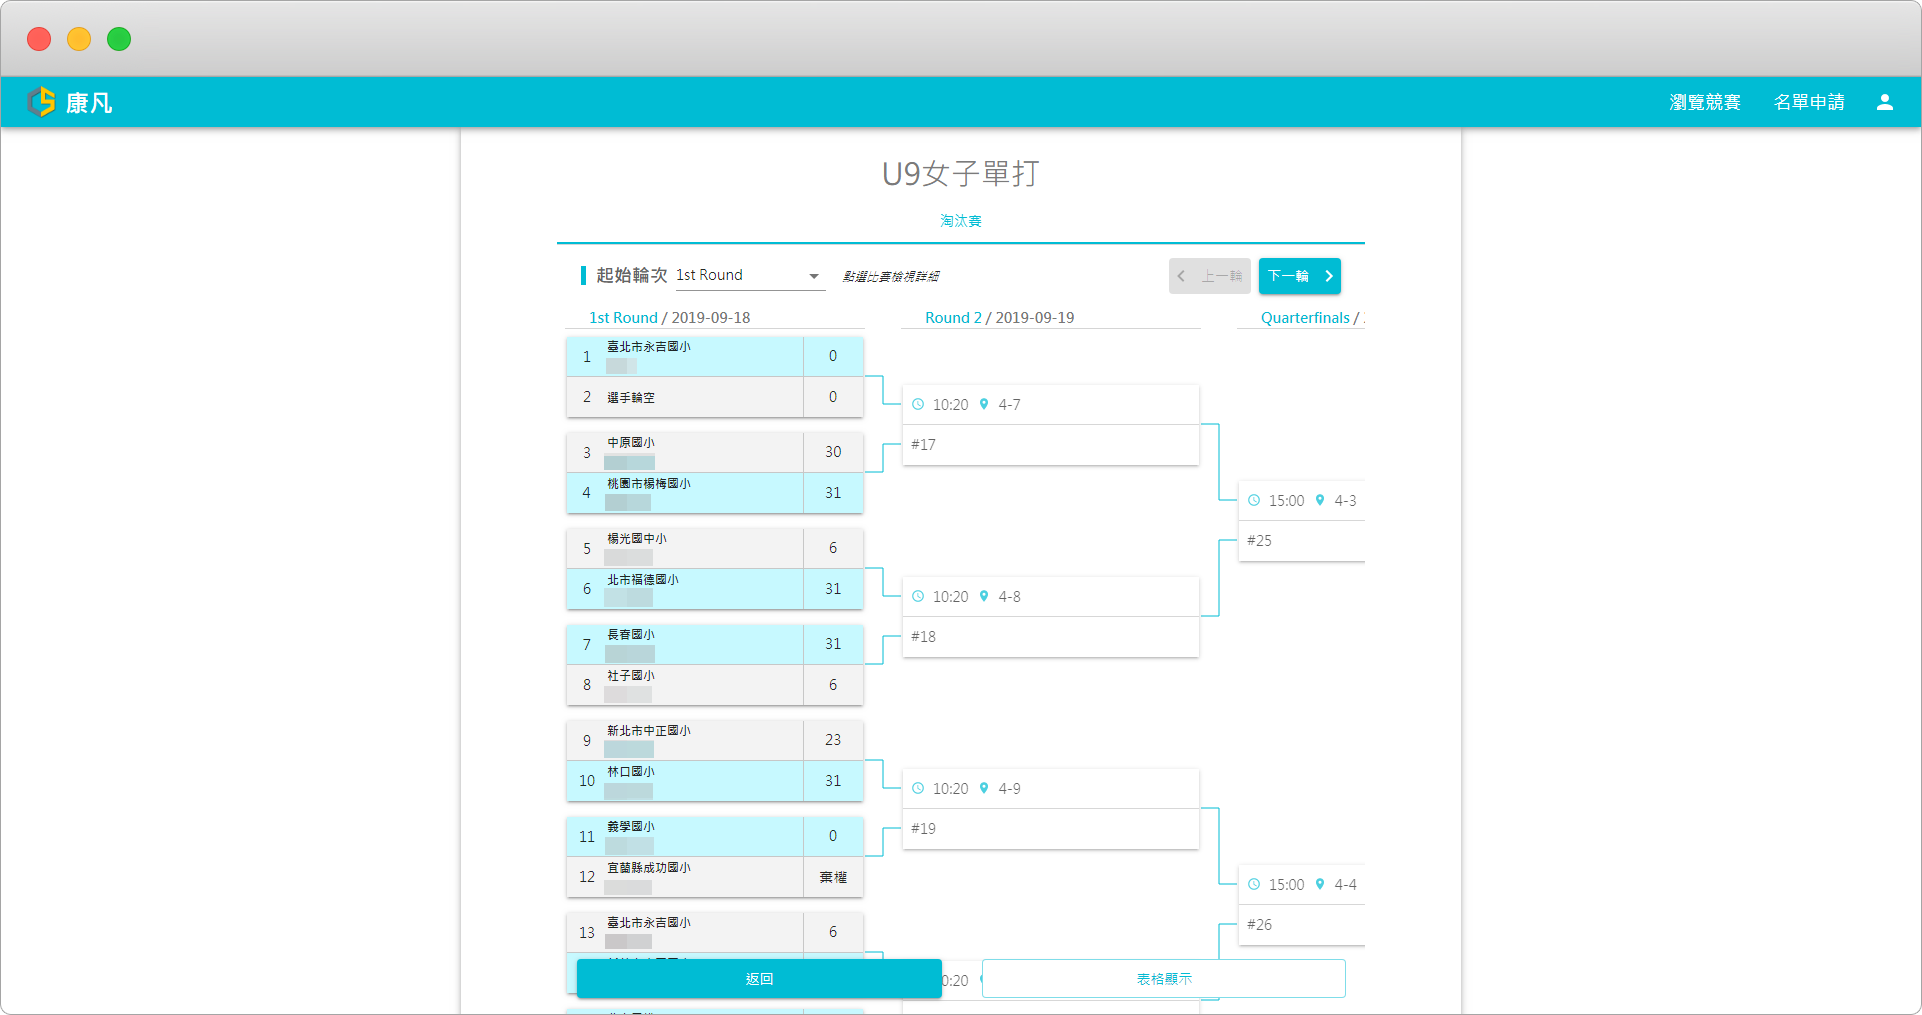Viewport: 1922px width, 1015px height.
Task: Open 名單申請 in the top navigation
Action: click(1809, 102)
